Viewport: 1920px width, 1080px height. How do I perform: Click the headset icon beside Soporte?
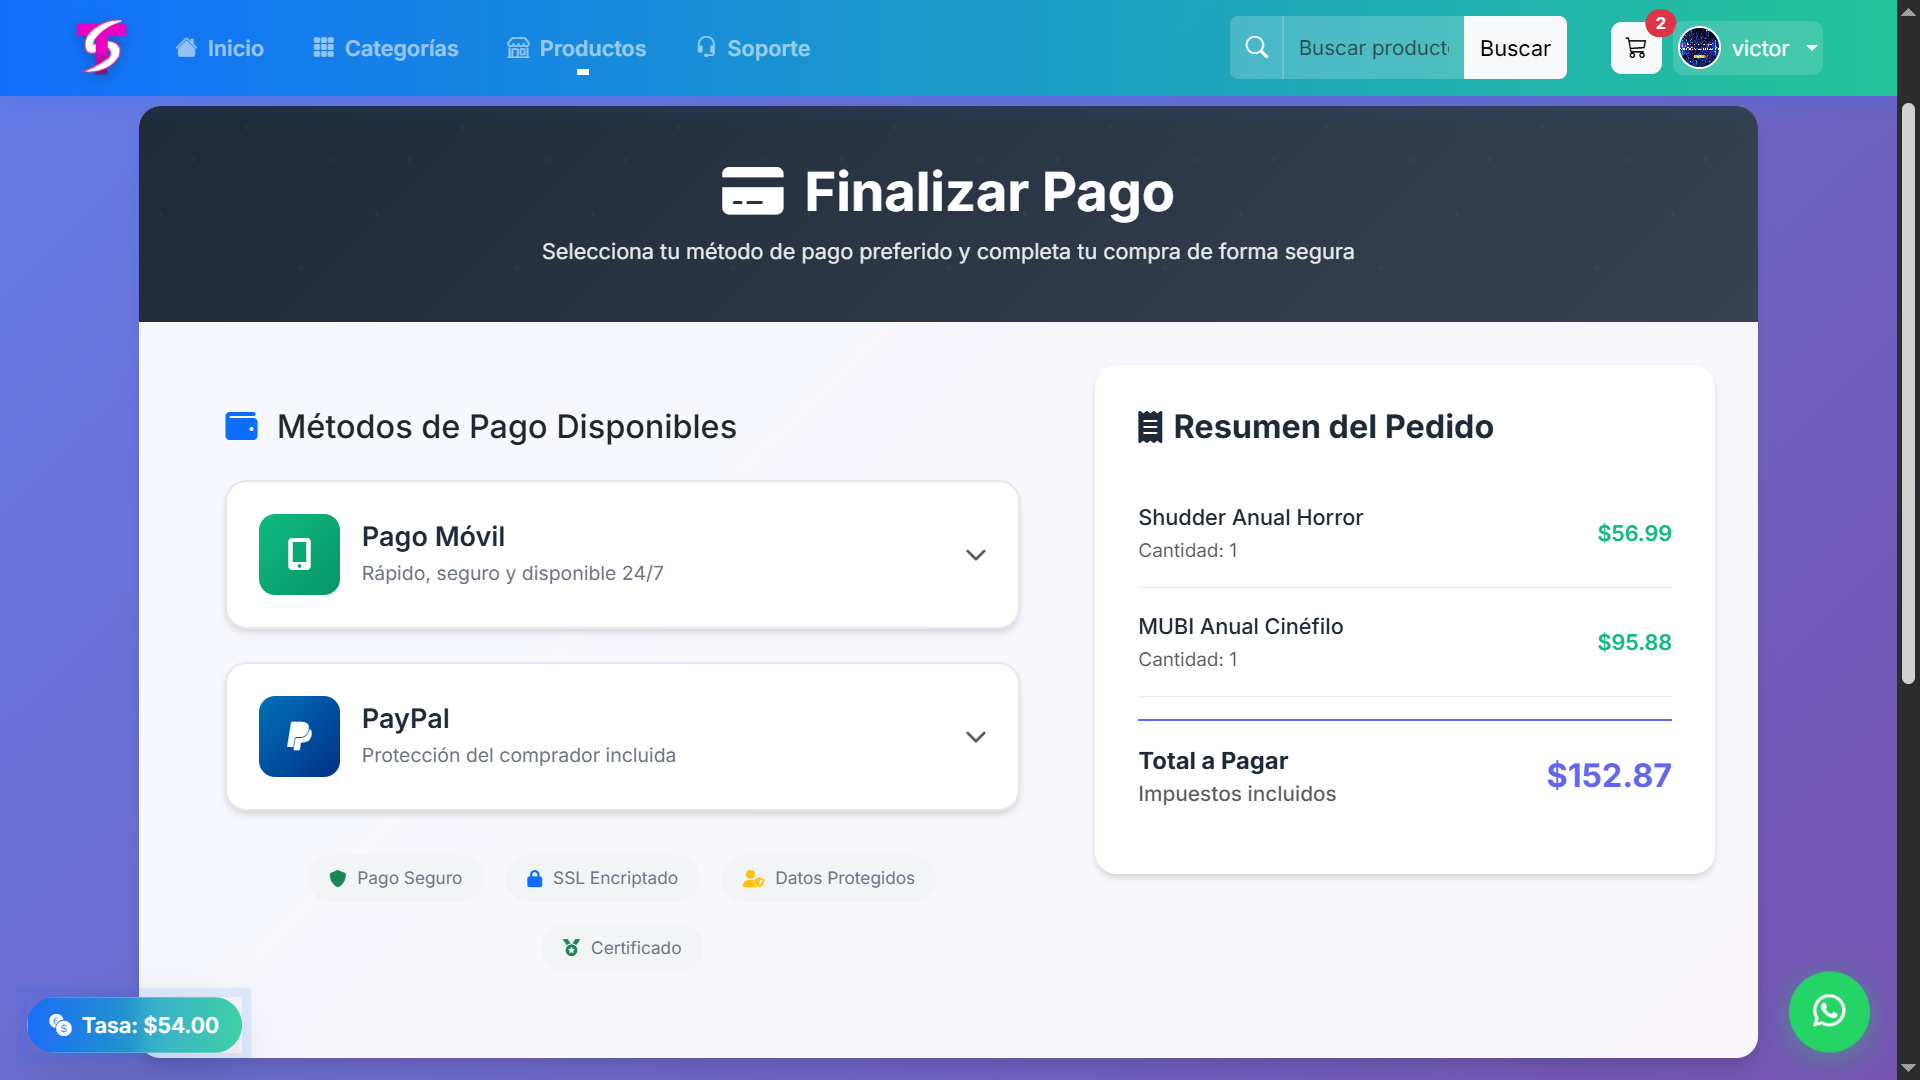click(x=706, y=47)
